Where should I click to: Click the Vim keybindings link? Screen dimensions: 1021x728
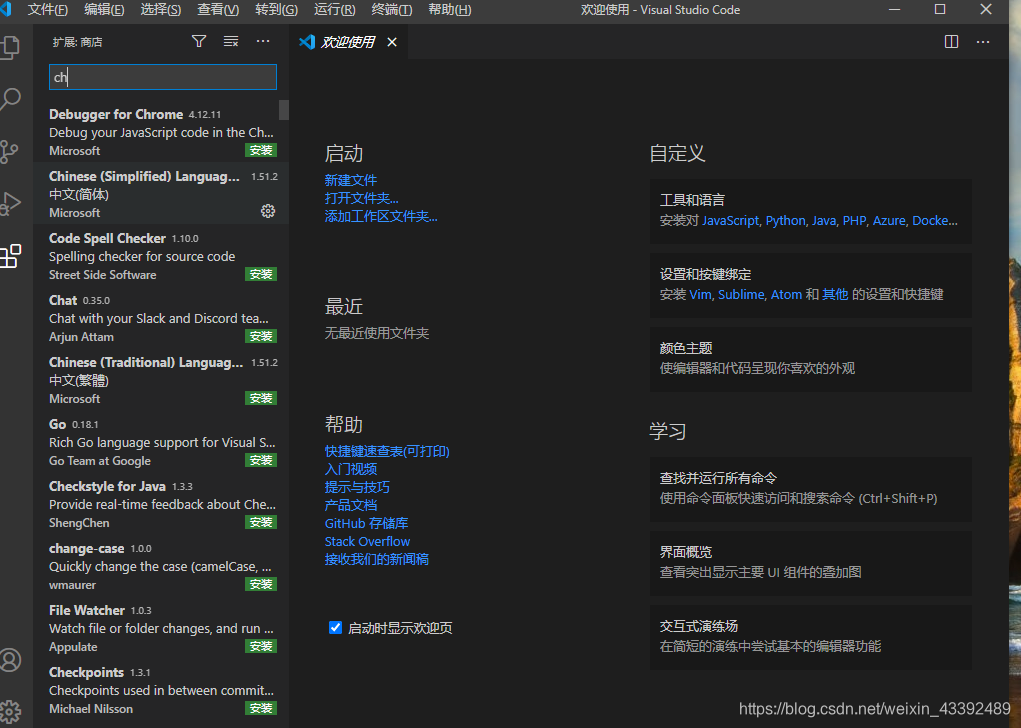(700, 294)
